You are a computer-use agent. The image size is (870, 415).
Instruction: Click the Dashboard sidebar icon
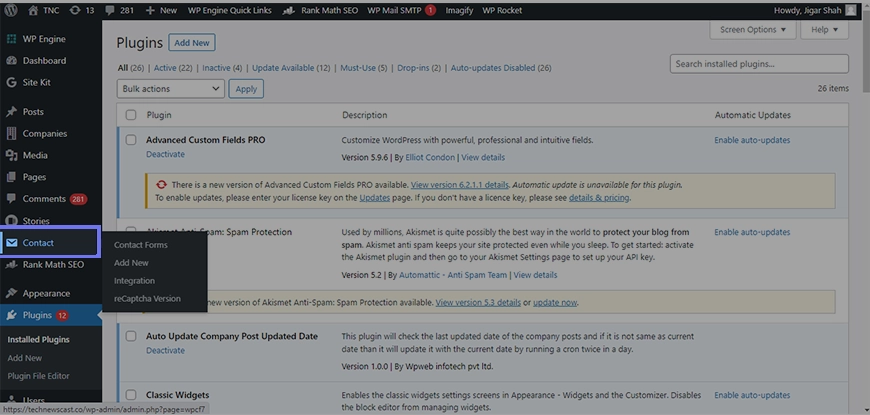(x=11, y=60)
